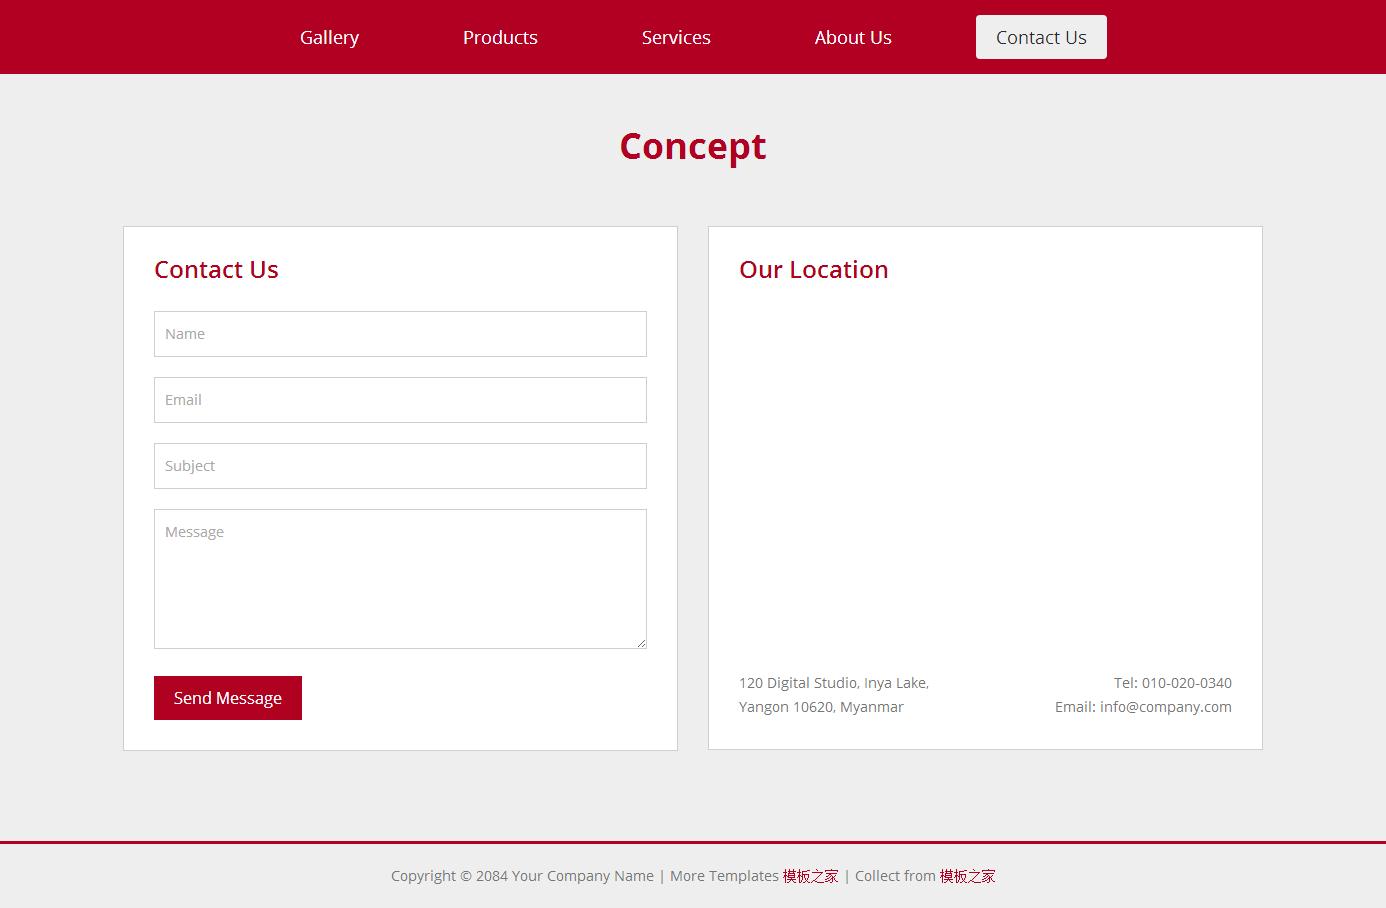This screenshot has height=908, width=1386.
Task: Navigate to the About Us page
Action: 852,37
